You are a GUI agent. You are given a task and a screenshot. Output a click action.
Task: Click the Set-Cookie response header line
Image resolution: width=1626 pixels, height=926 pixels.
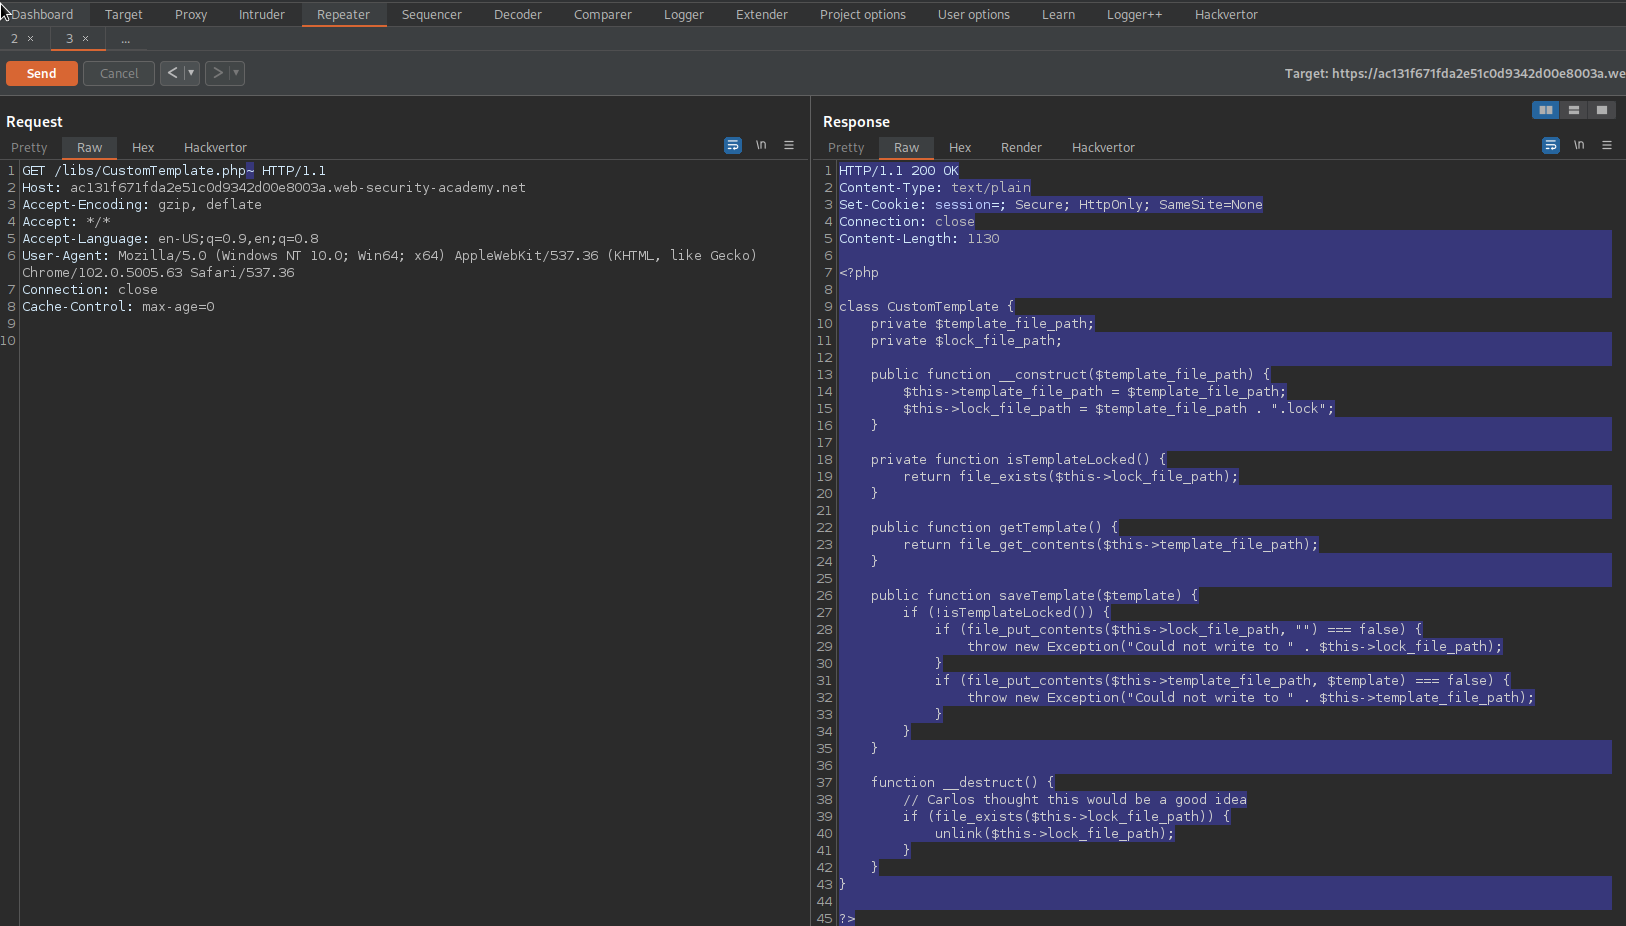tap(1051, 205)
